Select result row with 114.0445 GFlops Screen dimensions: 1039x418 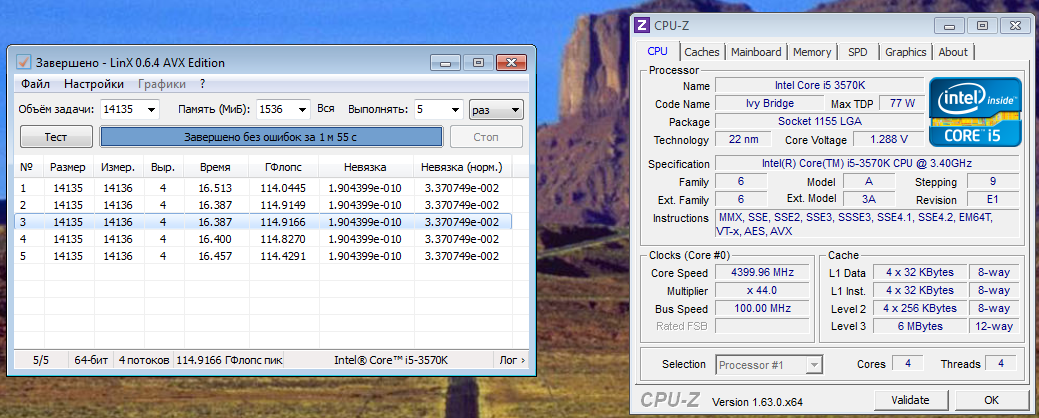point(263,188)
